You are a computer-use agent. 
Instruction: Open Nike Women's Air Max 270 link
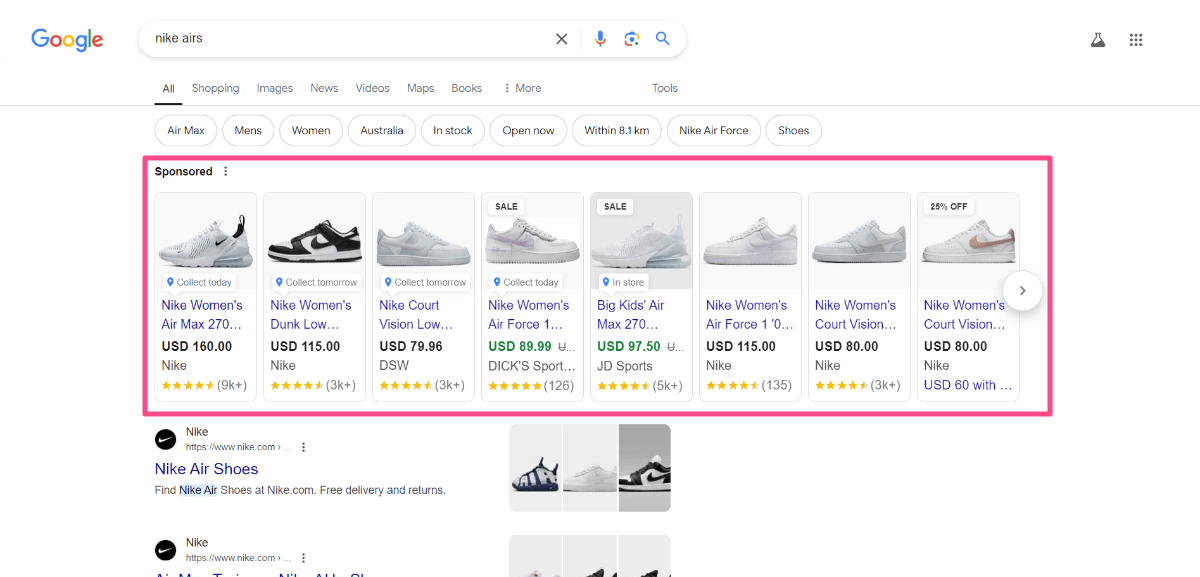(202, 315)
